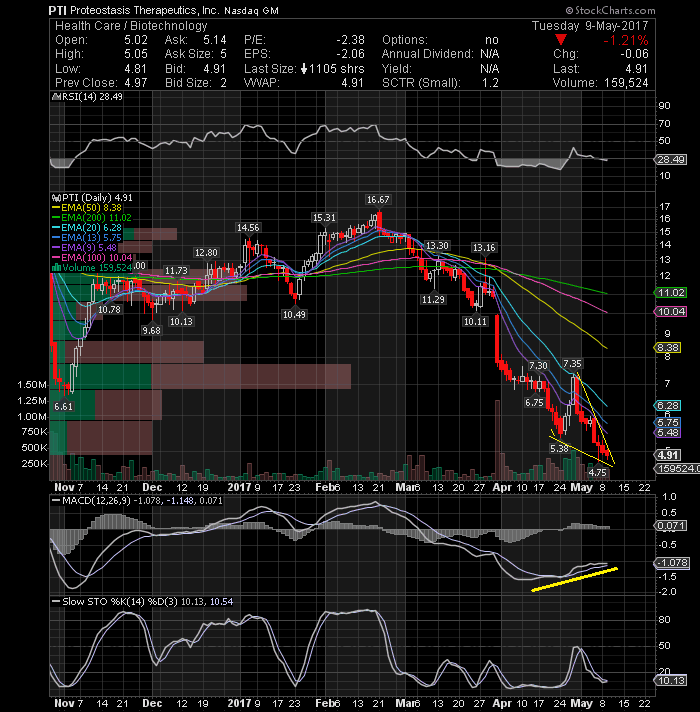Screen dimensions: 700x712
Task: Click the cyan EMA(20) 6.28 legend entry
Action: click(x=87, y=227)
